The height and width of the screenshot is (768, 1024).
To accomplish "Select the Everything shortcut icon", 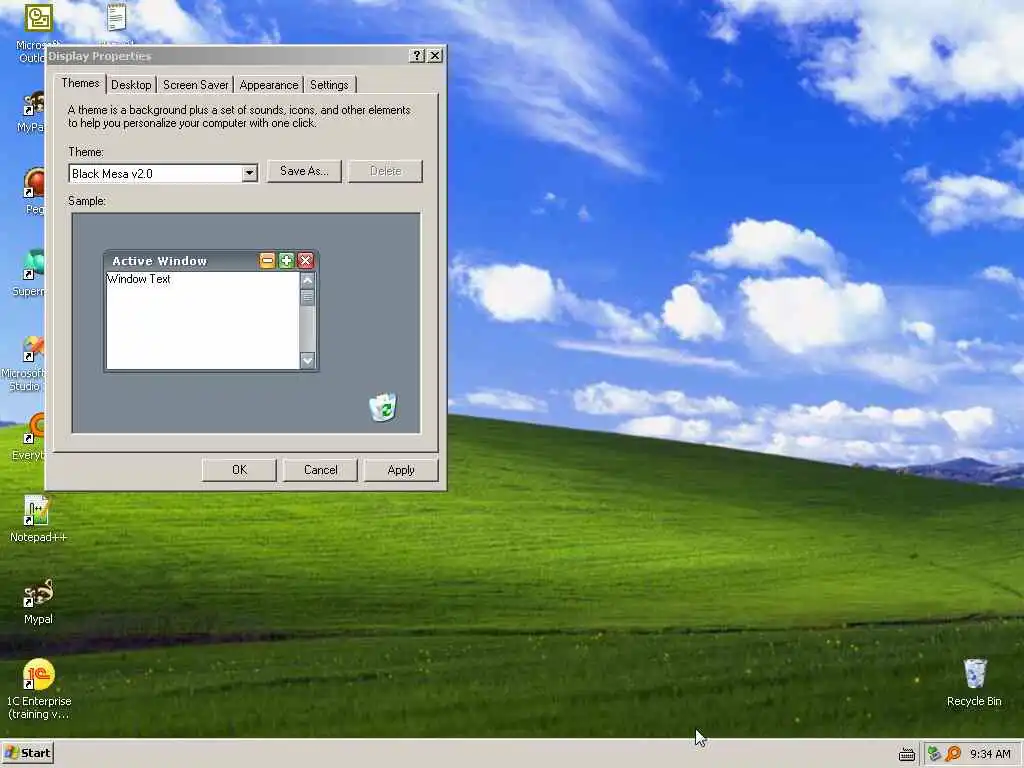I will coord(34,429).
